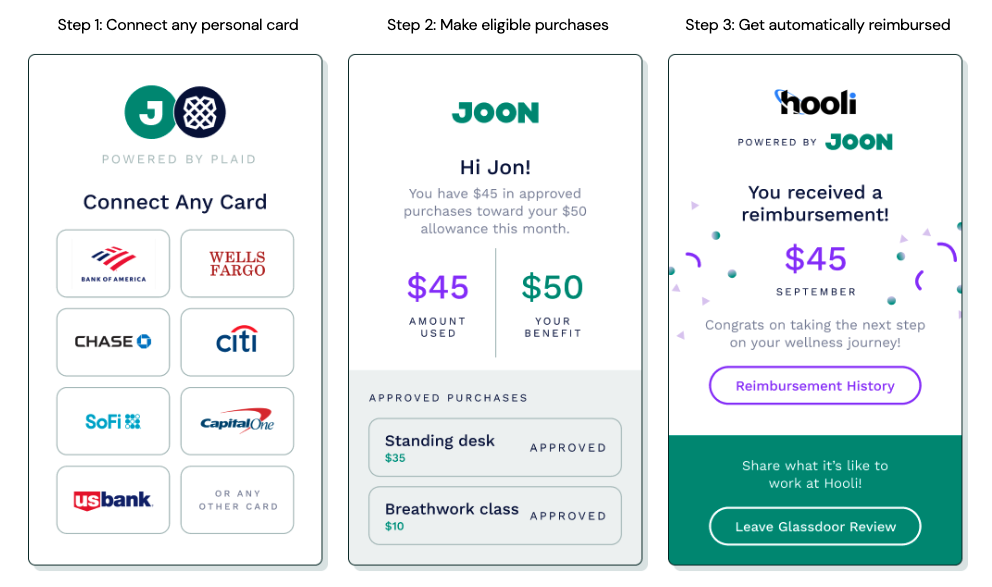This screenshot has width=992, height=587.
Task: Click the Hooli logo
Action: point(815,102)
